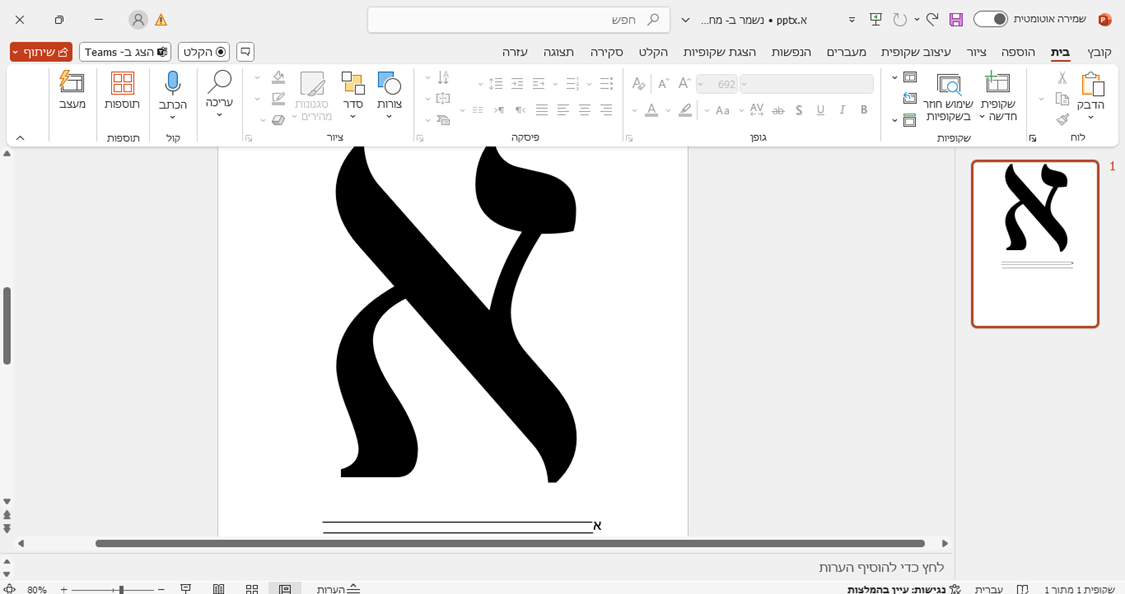Click the Save icon in title bar
Viewport: 1125px width, 594px height.
tap(956, 20)
